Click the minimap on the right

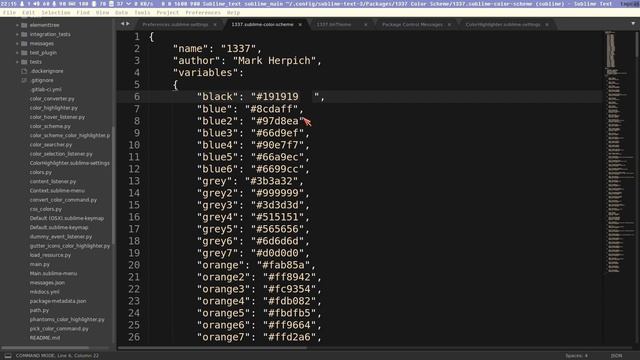tap(619, 151)
